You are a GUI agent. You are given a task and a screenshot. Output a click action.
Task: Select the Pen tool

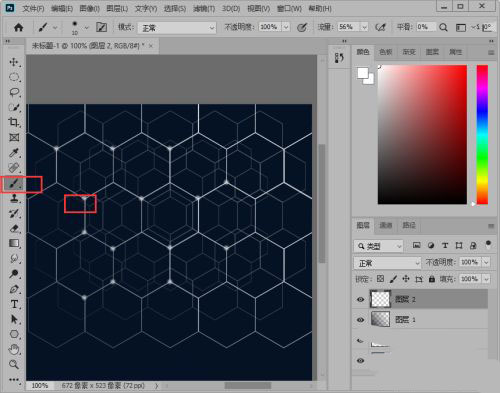[x=14, y=289]
